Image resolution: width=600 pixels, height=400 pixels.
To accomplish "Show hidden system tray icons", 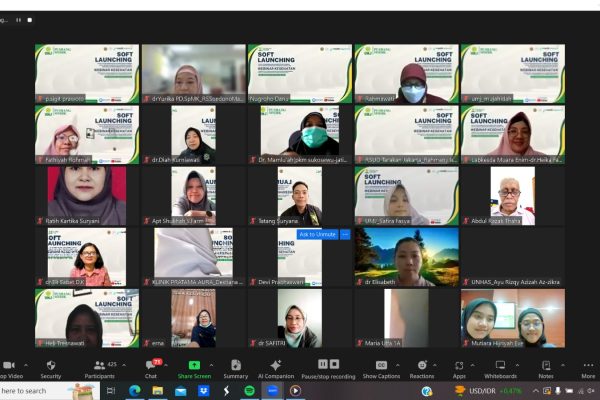I will coord(536,391).
